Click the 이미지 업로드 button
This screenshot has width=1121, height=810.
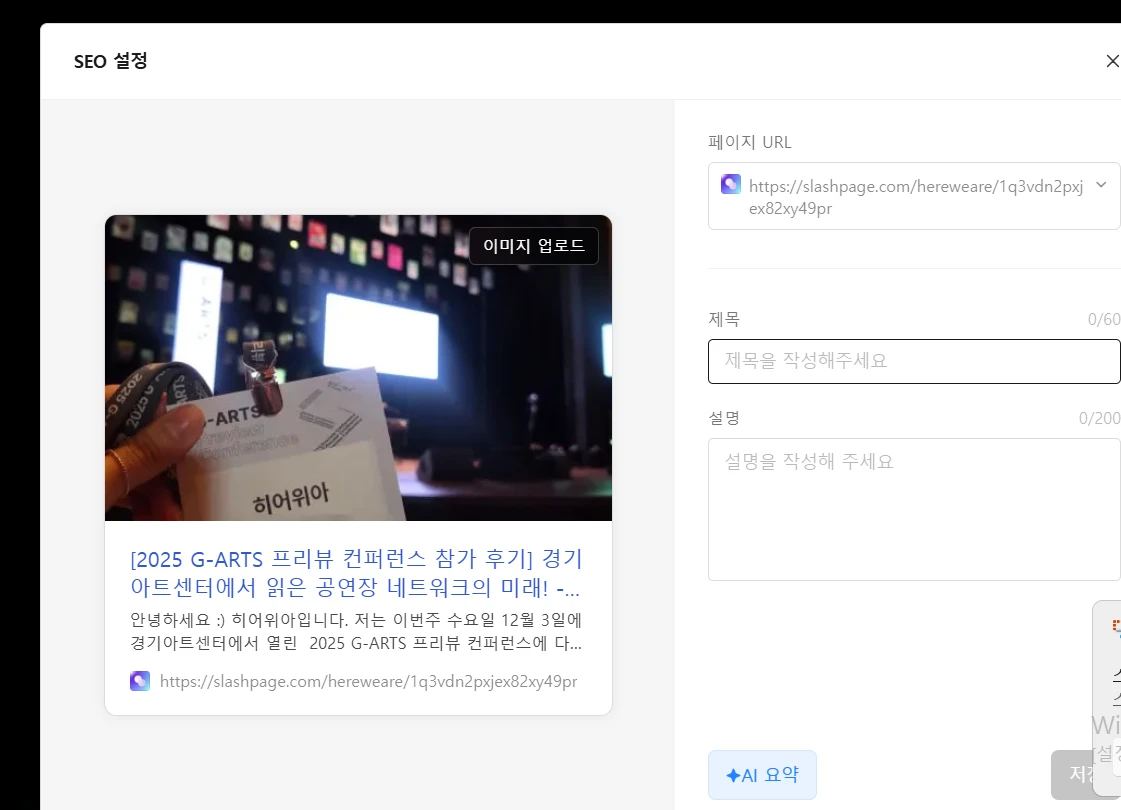click(x=533, y=246)
